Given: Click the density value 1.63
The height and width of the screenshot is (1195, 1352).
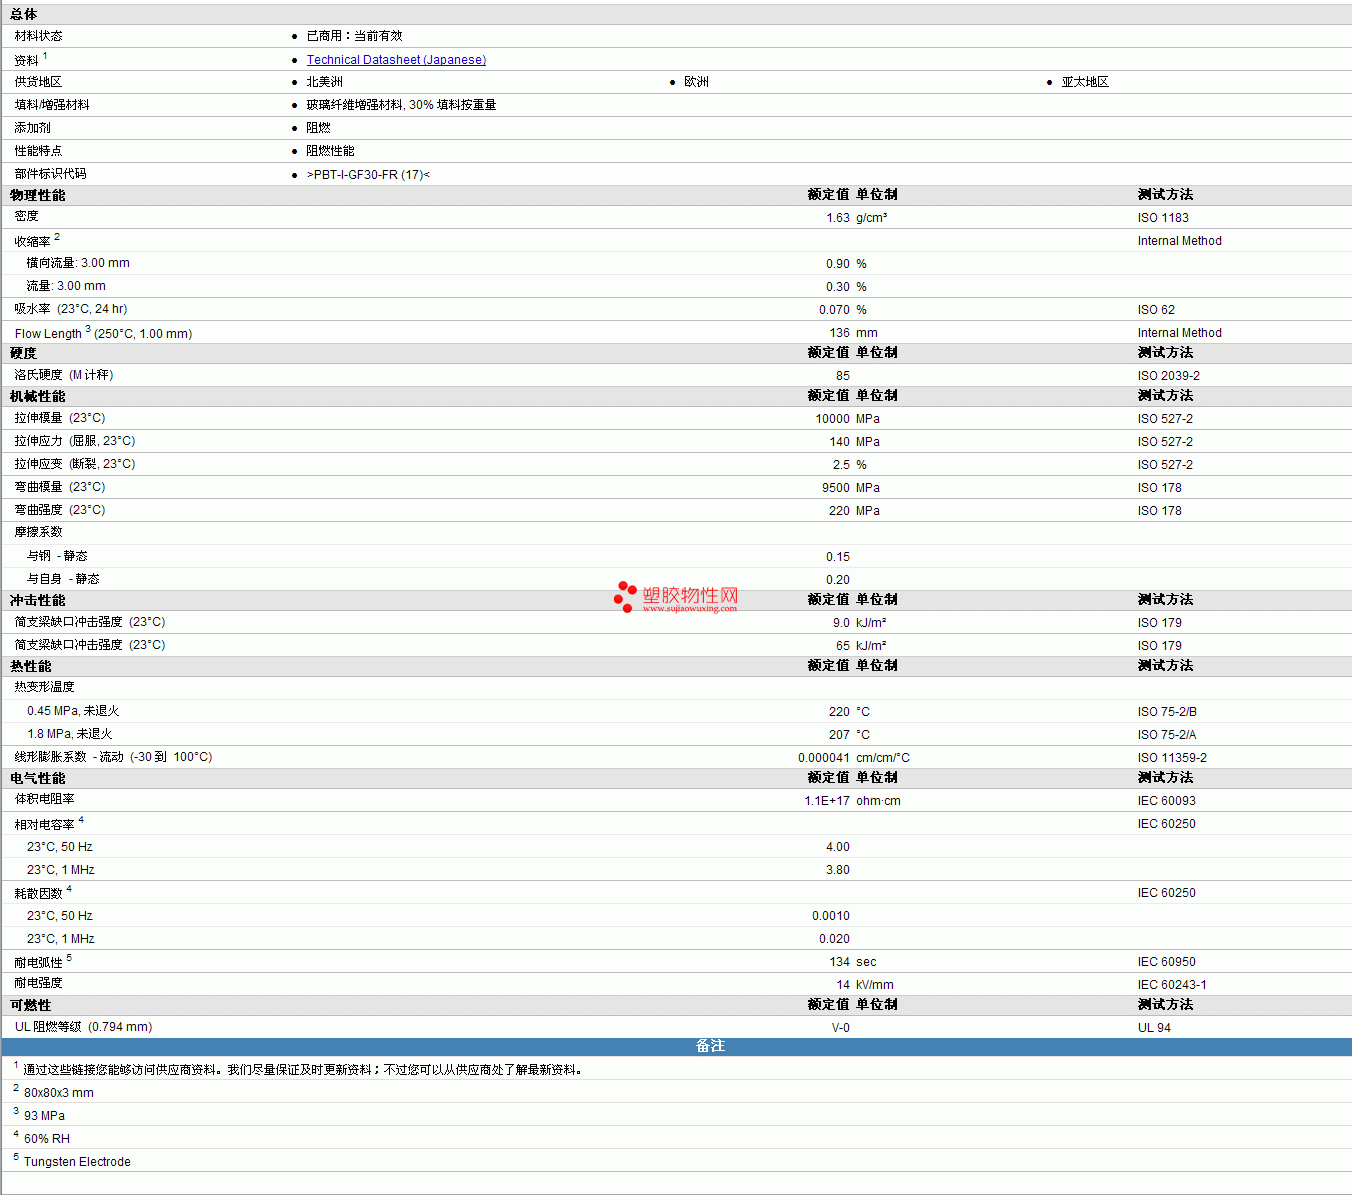Looking at the screenshot, I should coord(838,218).
